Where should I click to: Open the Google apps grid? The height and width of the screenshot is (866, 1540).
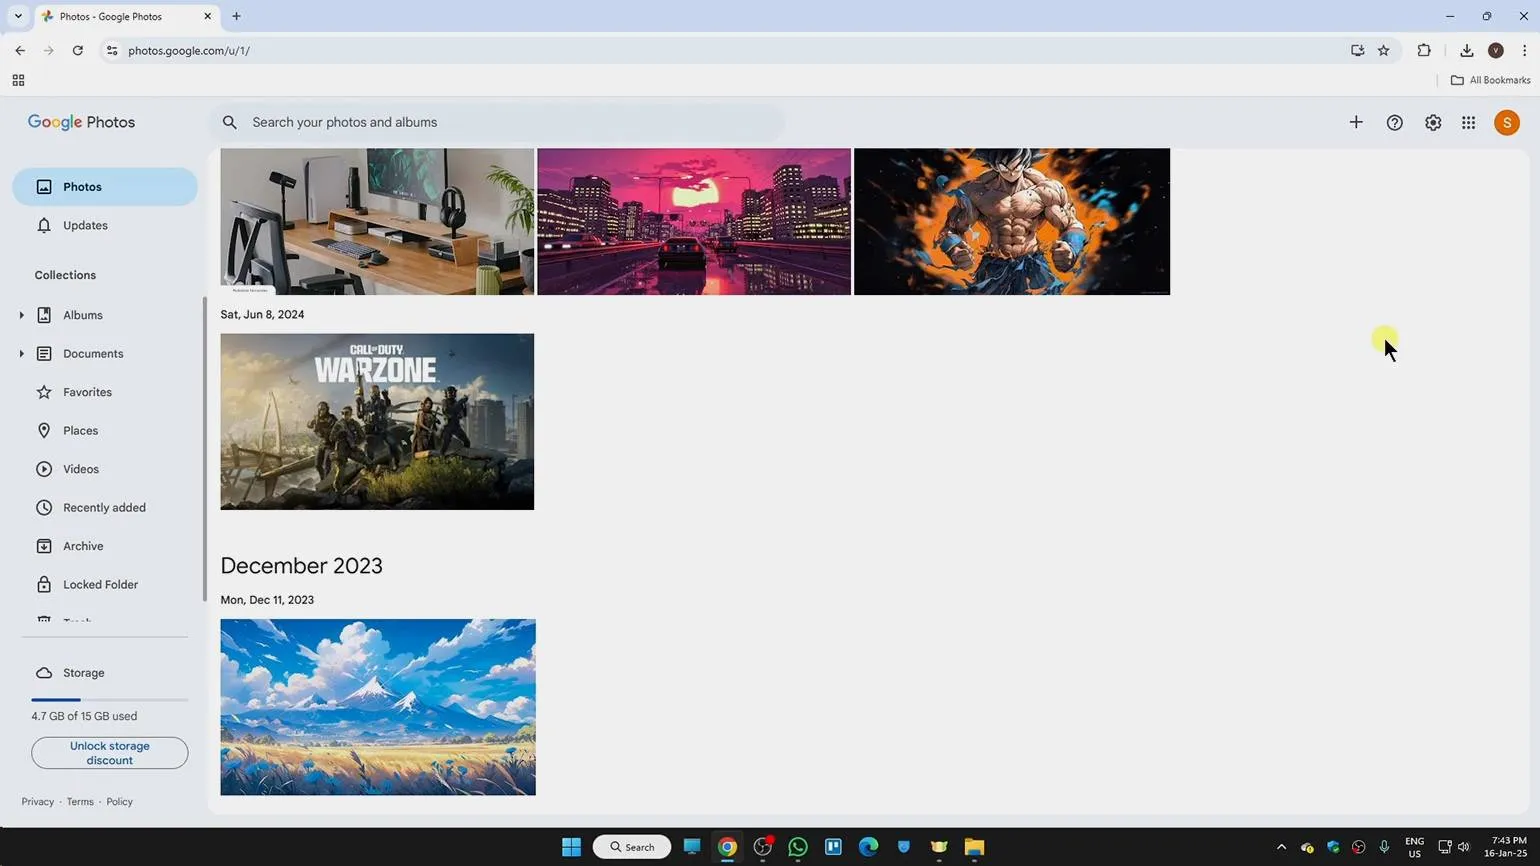tap(1468, 122)
